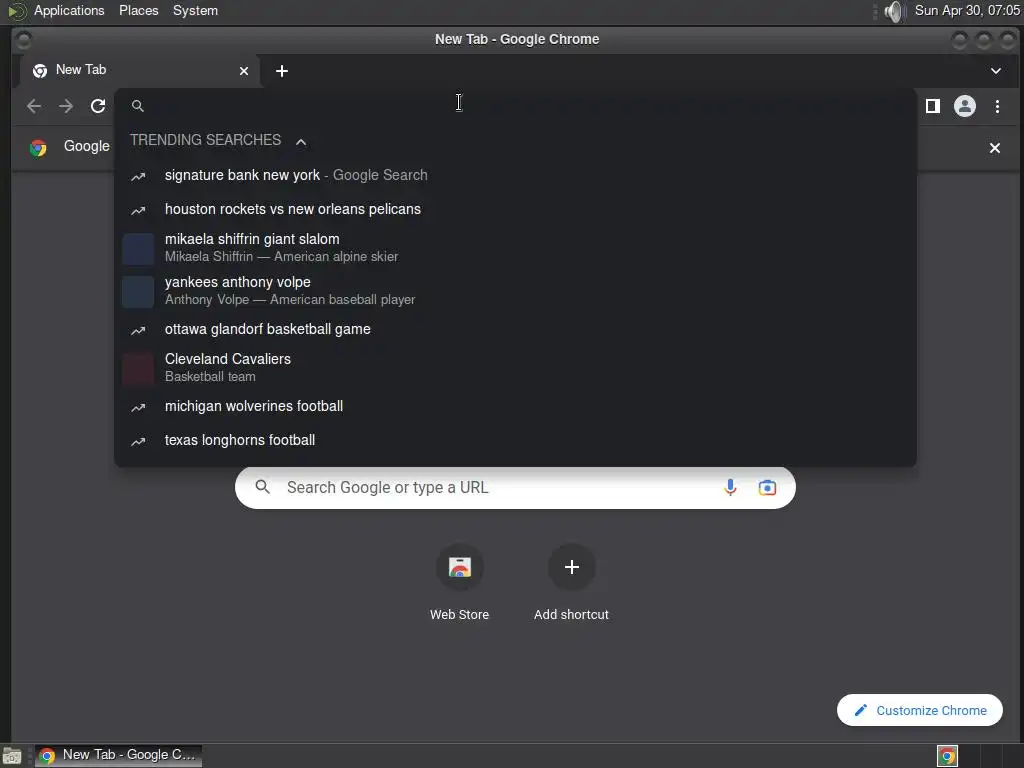Open the profile avatar menu
Viewport: 1024px width, 768px height.
[x=965, y=106]
